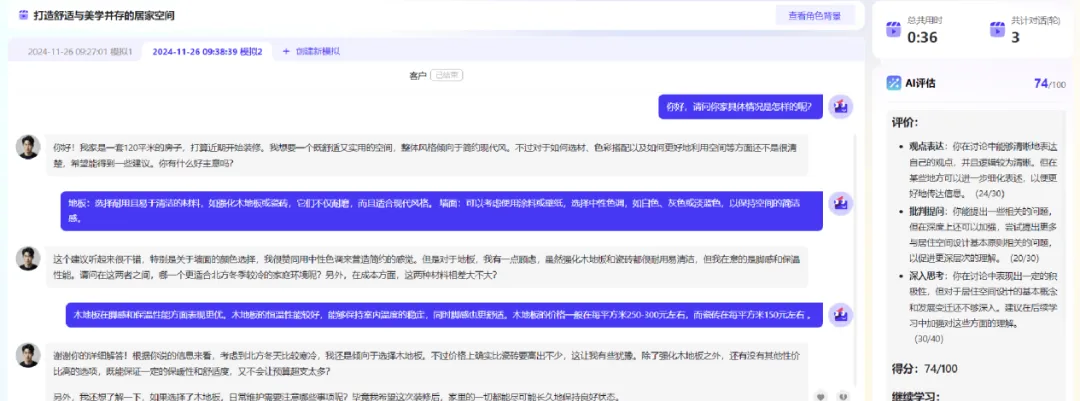Click the dialogue round count 3
Image resolution: width=1080 pixels, height=401 pixels.
click(x=1015, y=37)
